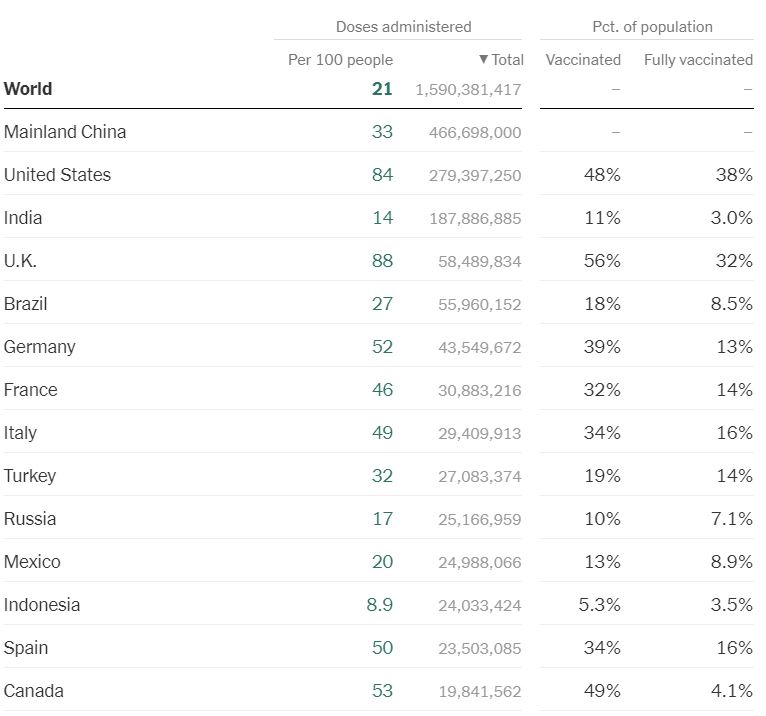Click the United States country name
766x716 pixels.
pyautogui.click(x=57, y=175)
